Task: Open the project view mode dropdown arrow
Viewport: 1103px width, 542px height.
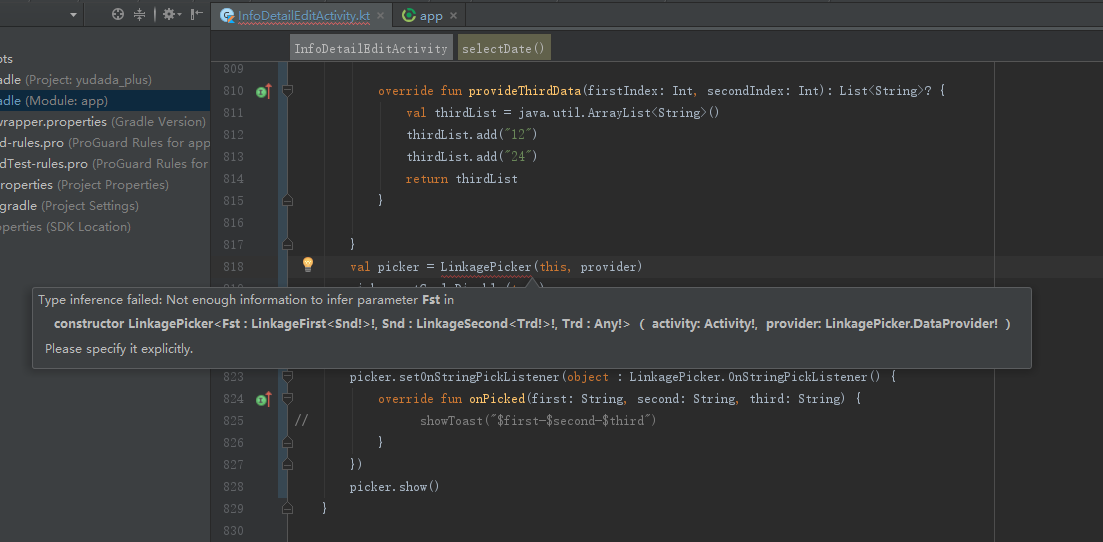Action: coord(73,15)
